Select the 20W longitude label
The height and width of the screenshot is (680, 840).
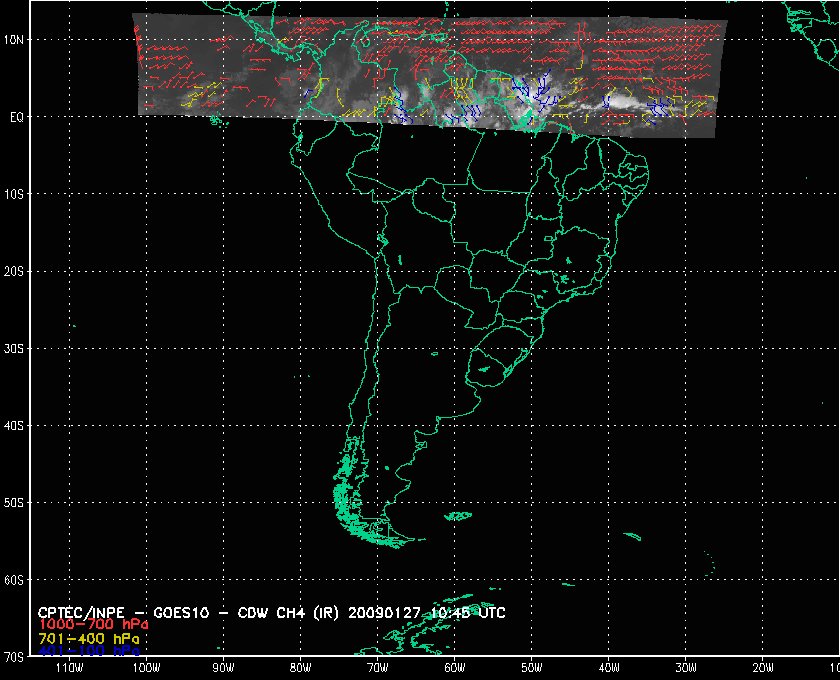coord(762,668)
